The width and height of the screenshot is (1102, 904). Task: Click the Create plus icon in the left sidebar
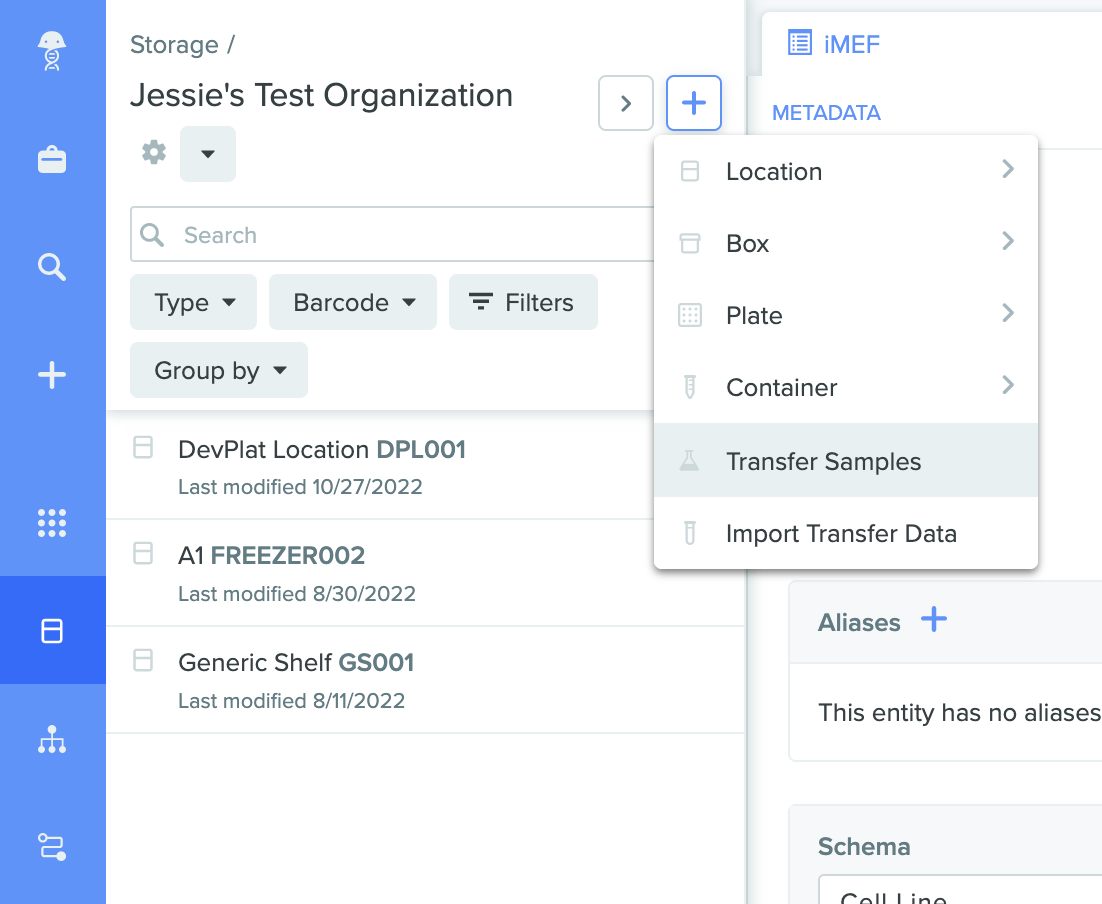(52, 375)
